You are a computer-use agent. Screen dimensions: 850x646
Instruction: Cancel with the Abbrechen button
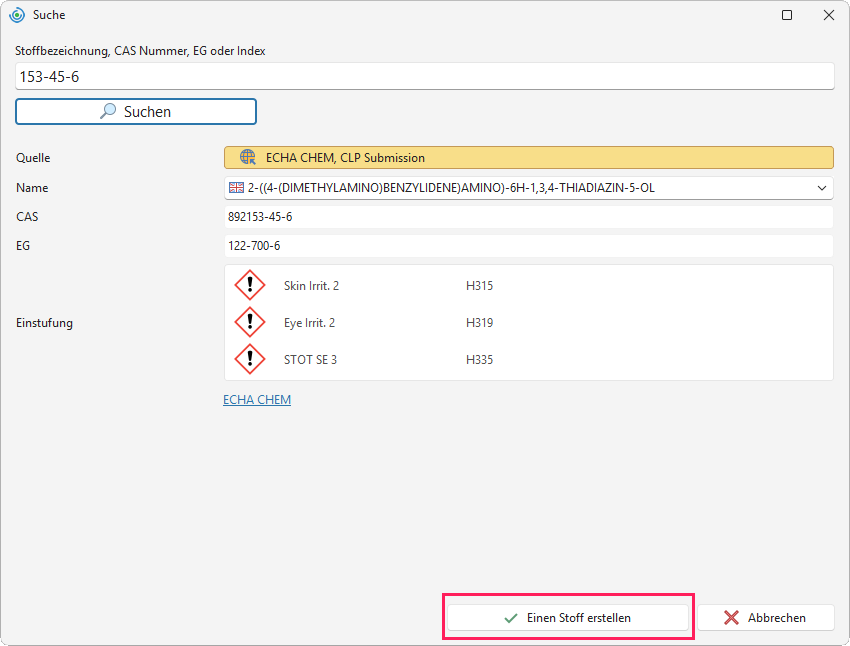(765, 618)
